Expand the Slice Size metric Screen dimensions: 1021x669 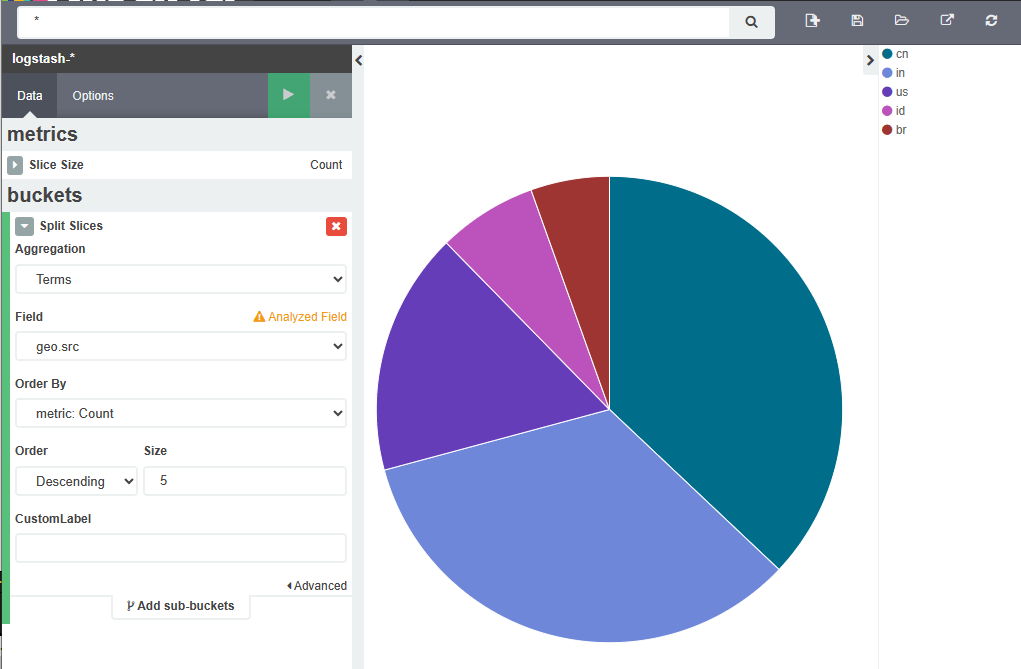[x=15, y=165]
